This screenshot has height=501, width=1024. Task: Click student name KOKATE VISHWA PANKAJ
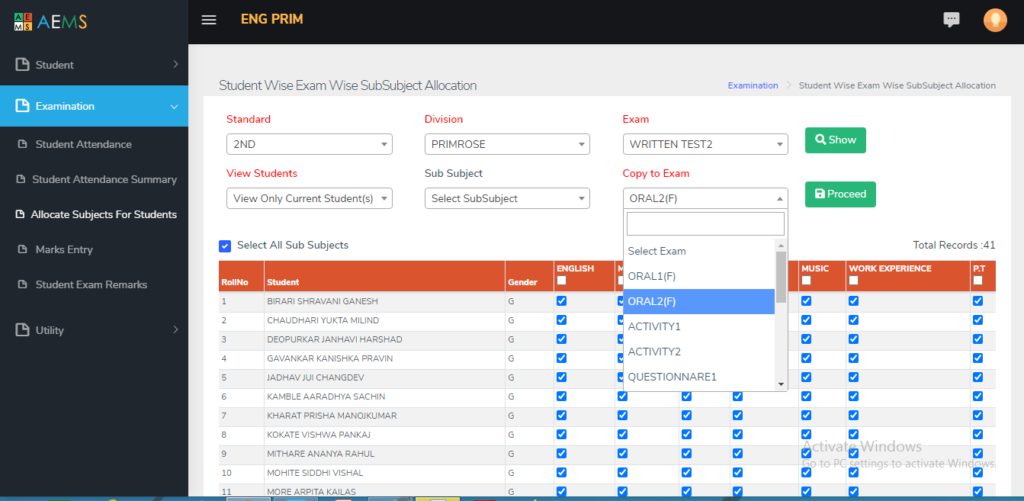click(319, 434)
